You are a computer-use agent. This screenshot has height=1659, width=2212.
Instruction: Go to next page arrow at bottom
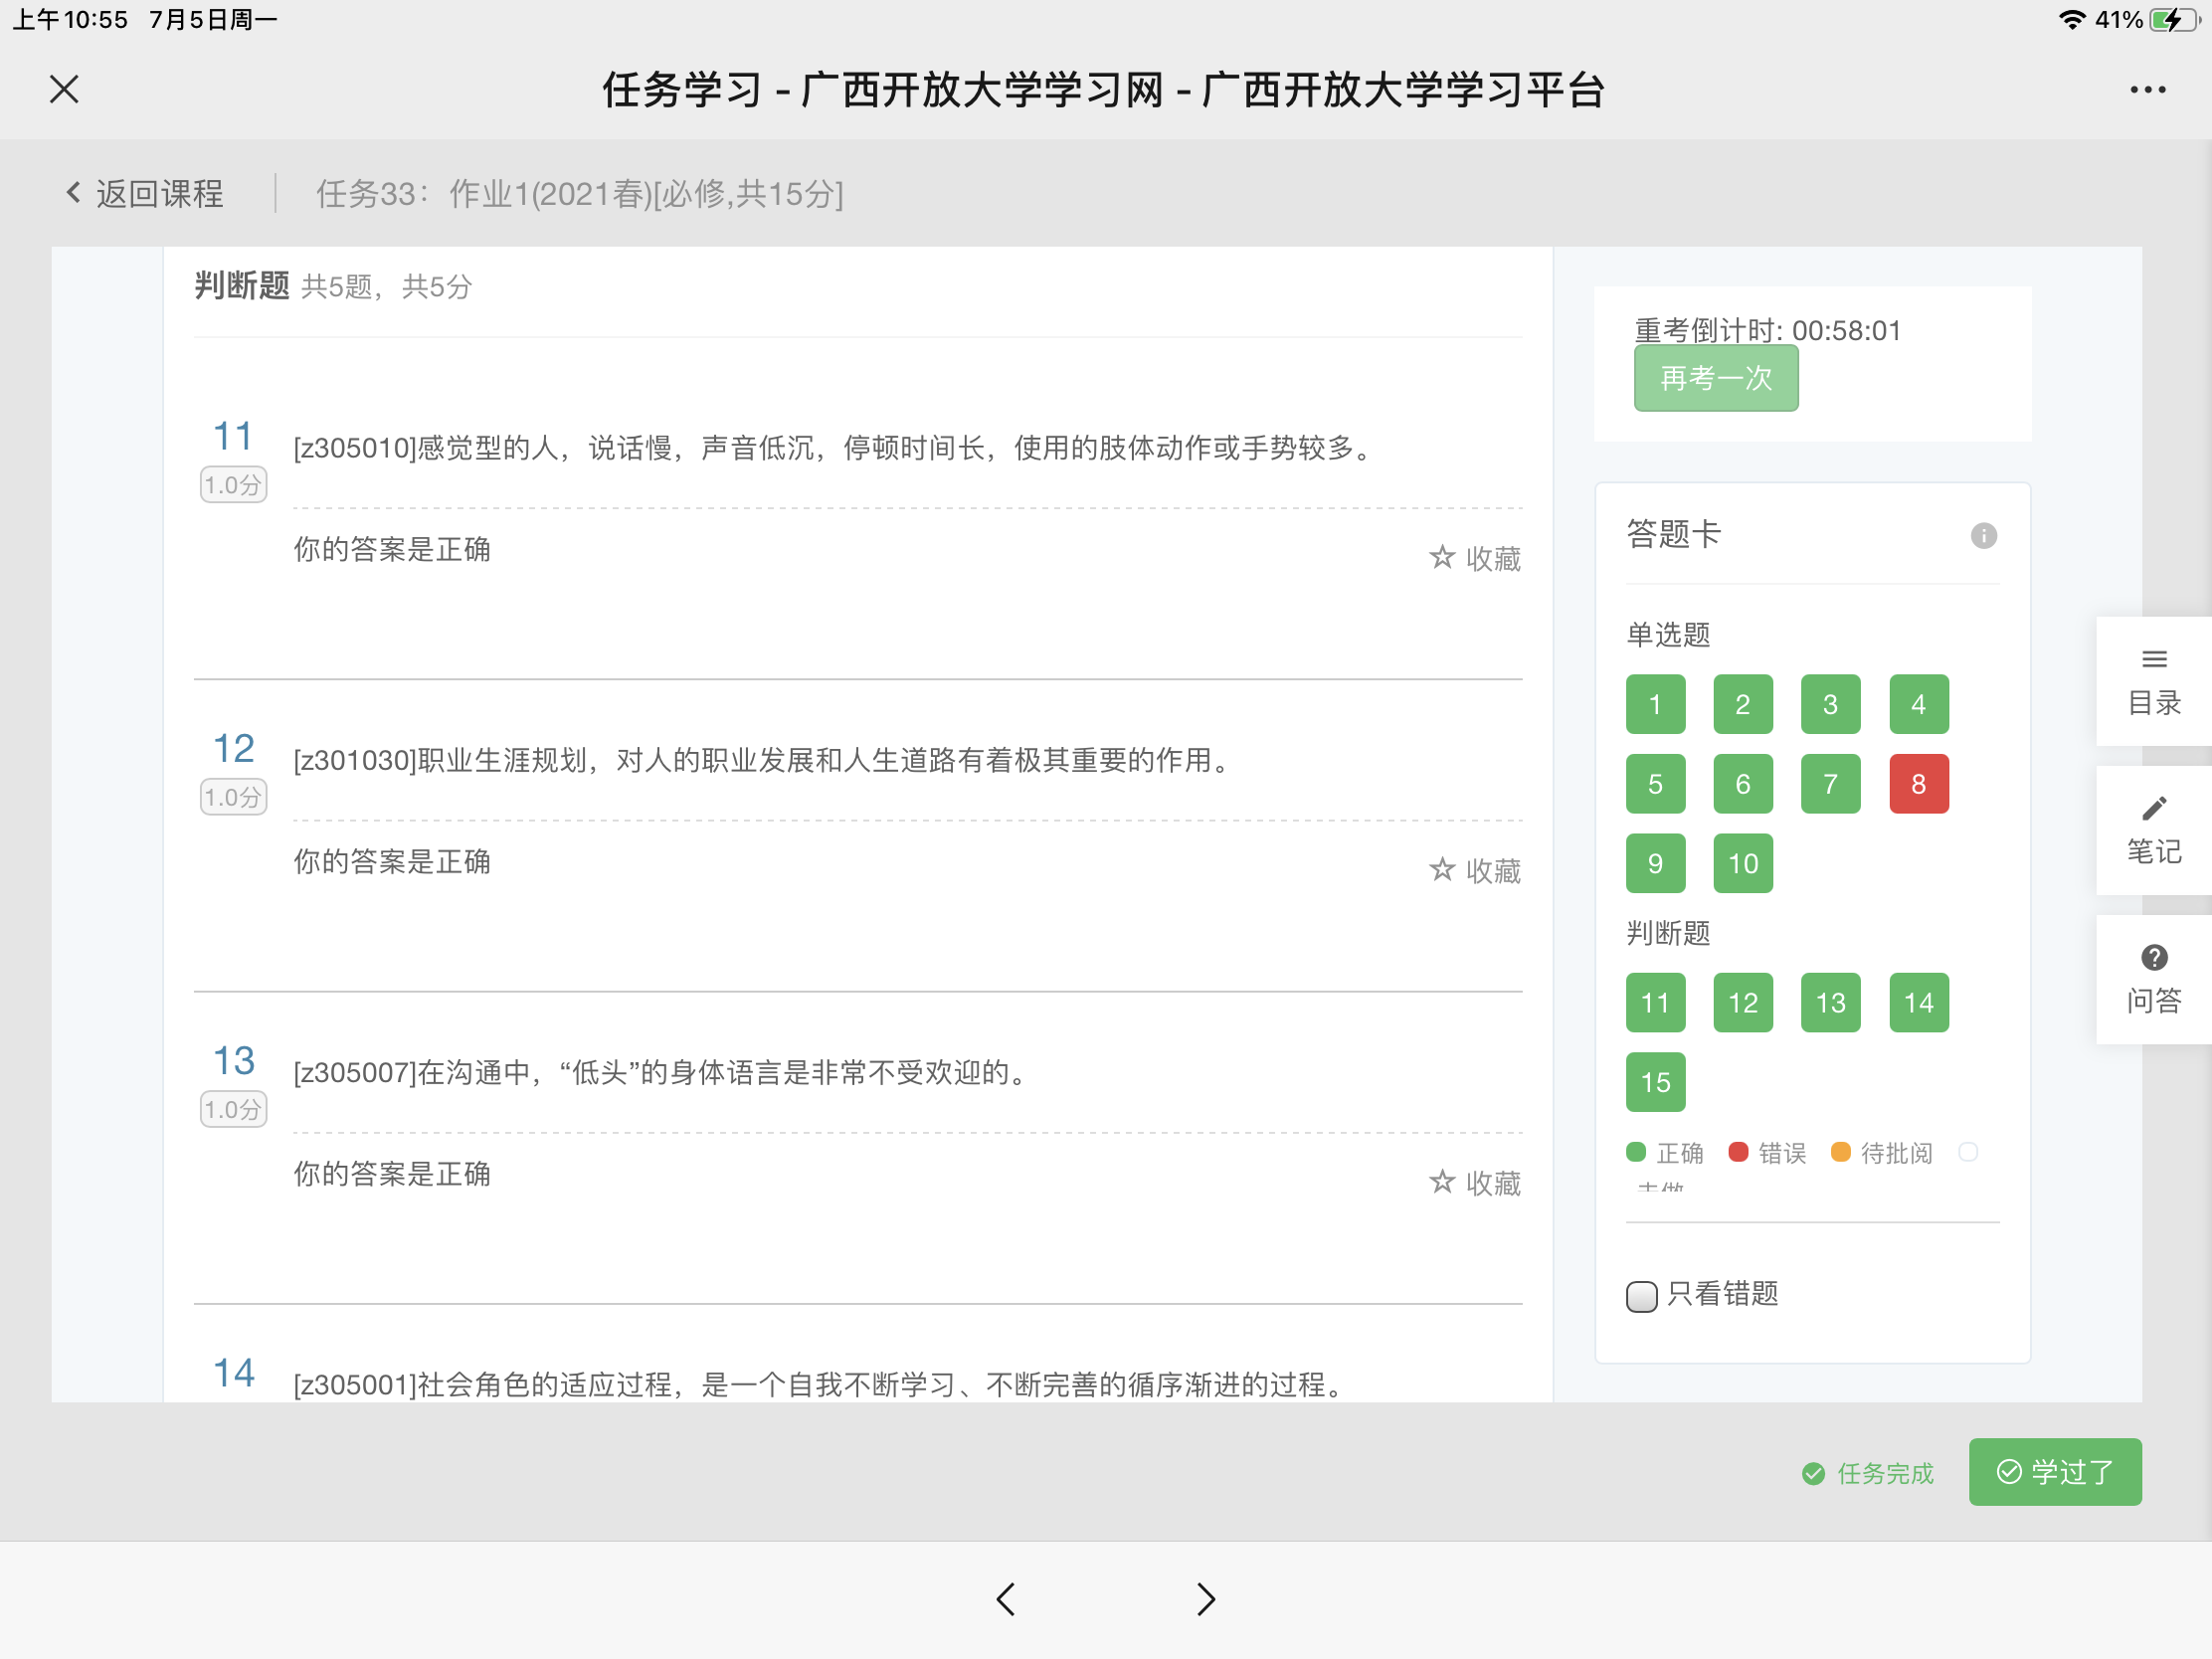1206,1599
